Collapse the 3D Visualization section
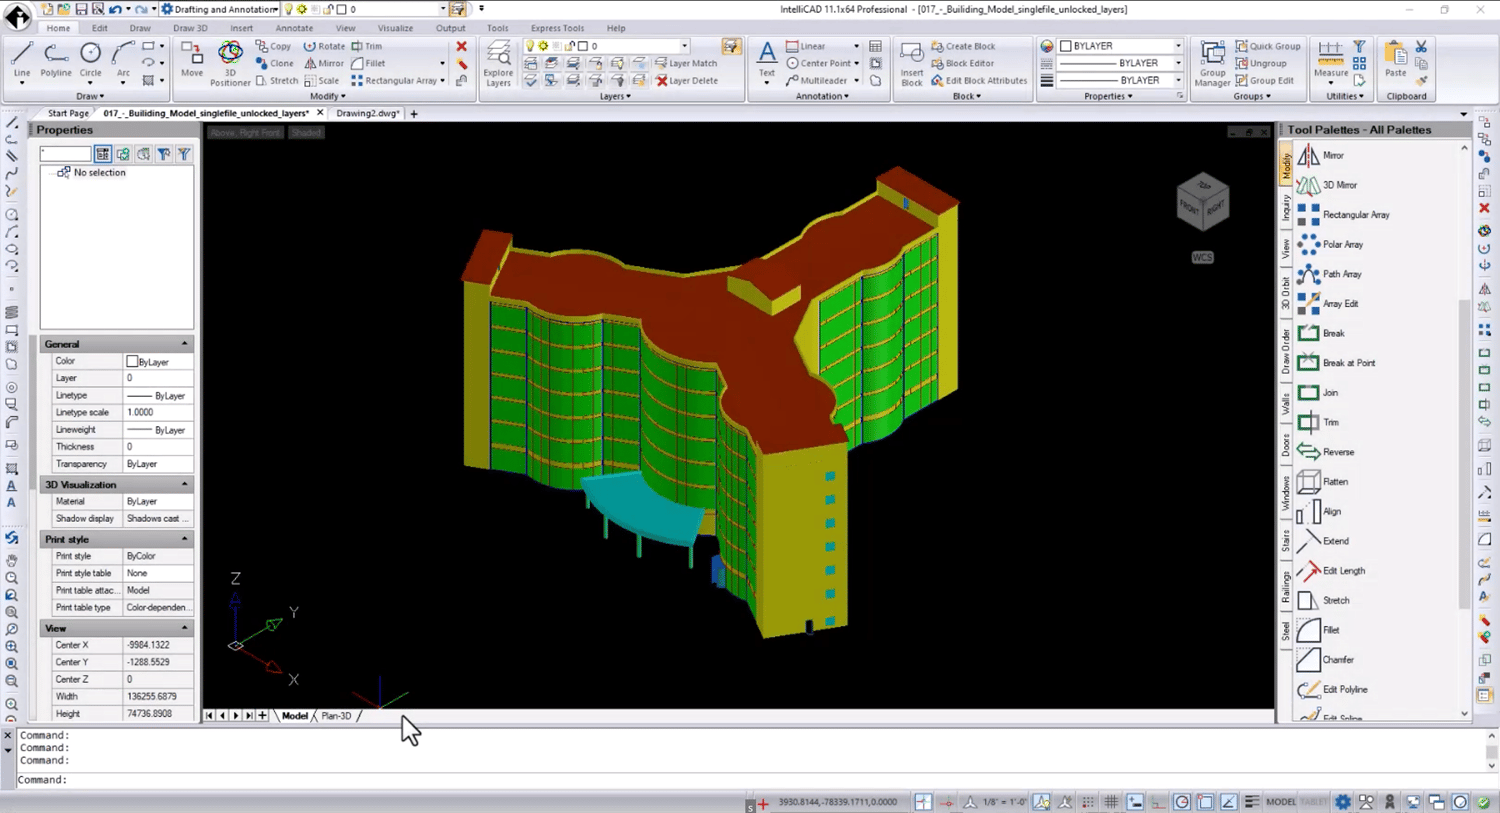The height and width of the screenshot is (813, 1500). [x=184, y=485]
